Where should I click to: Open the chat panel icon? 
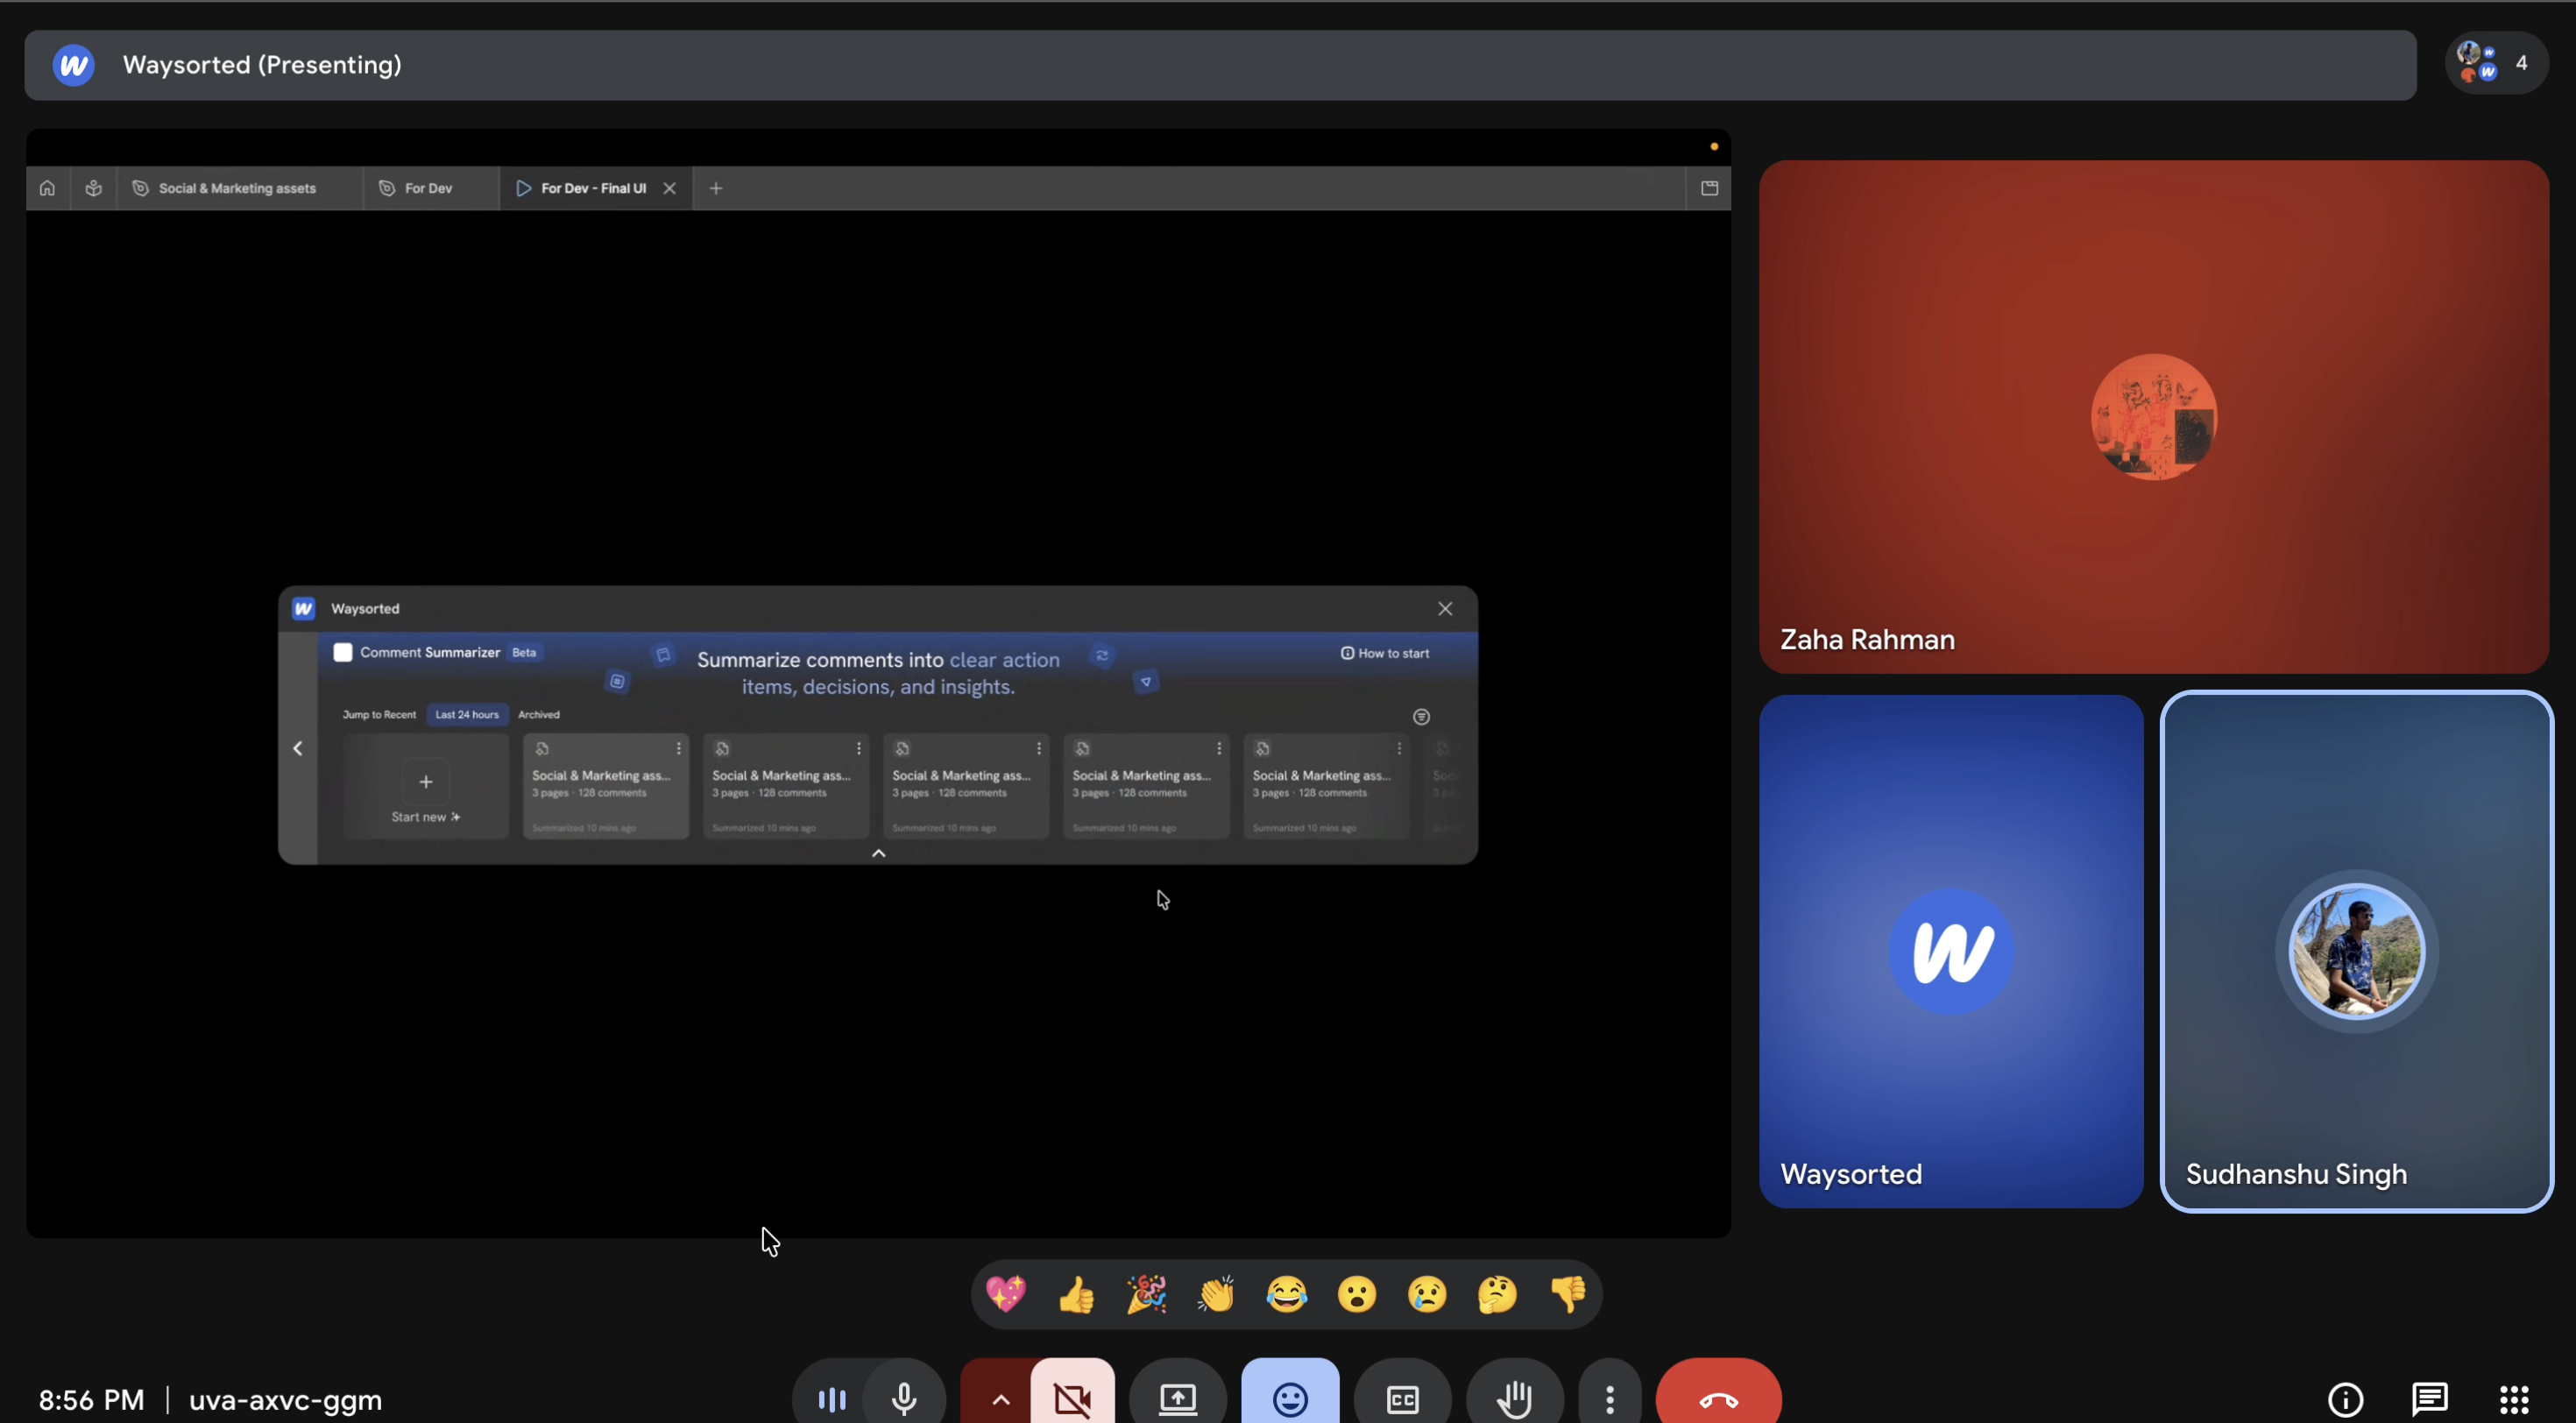coord(2429,1399)
